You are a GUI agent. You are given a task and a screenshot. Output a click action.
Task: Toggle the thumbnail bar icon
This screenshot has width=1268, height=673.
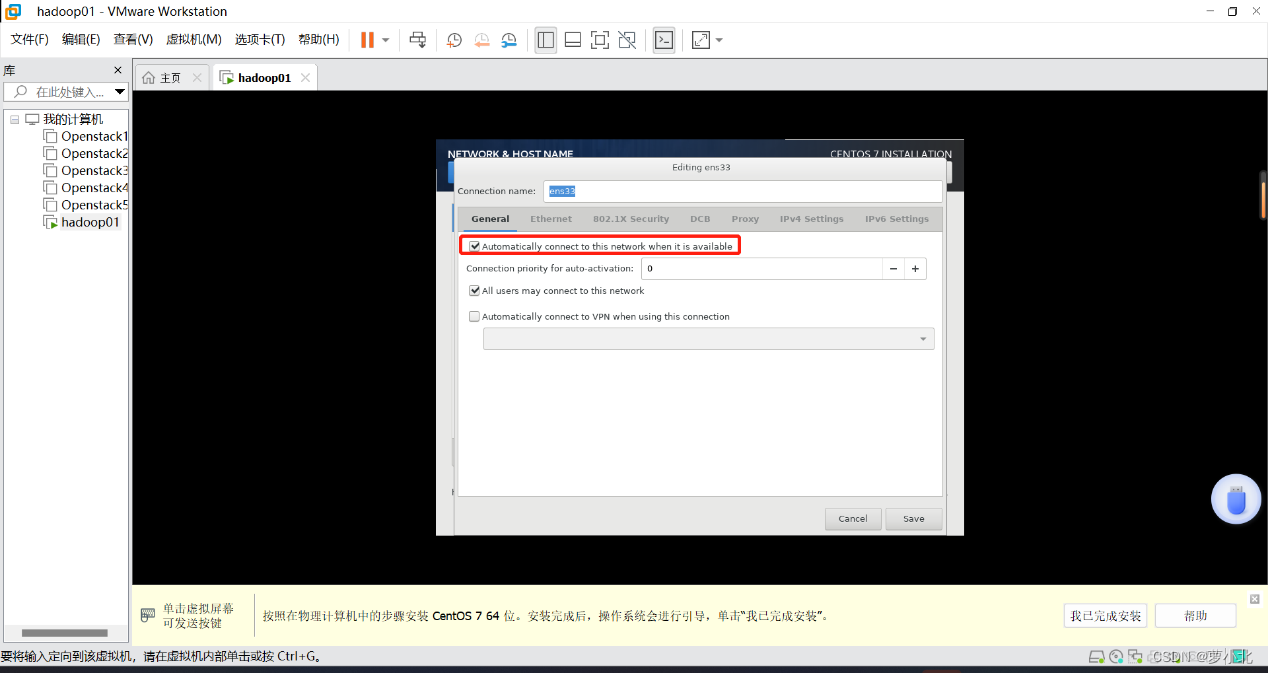[x=573, y=40]
